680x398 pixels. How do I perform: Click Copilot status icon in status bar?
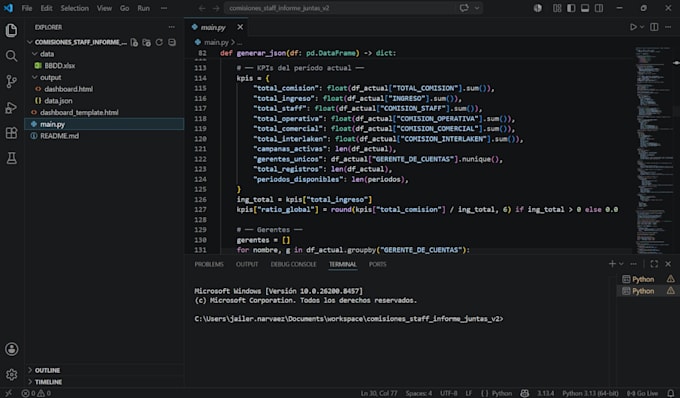click(524, 393)
